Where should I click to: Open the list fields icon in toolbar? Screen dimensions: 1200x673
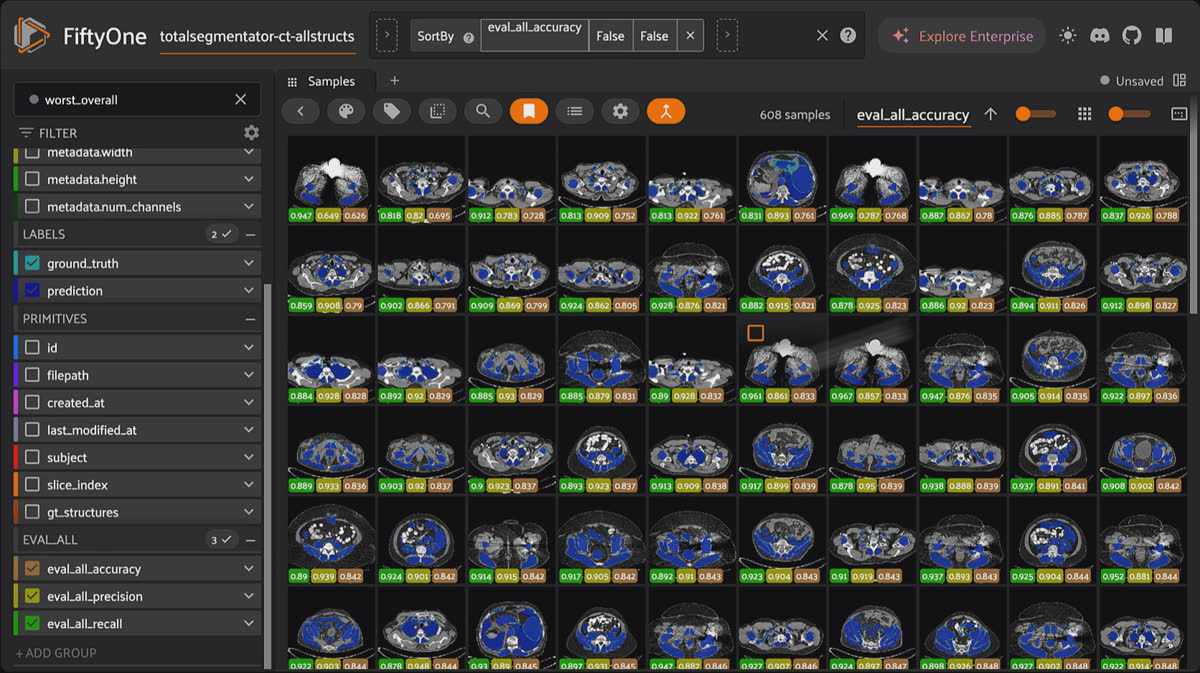(574, 112)
